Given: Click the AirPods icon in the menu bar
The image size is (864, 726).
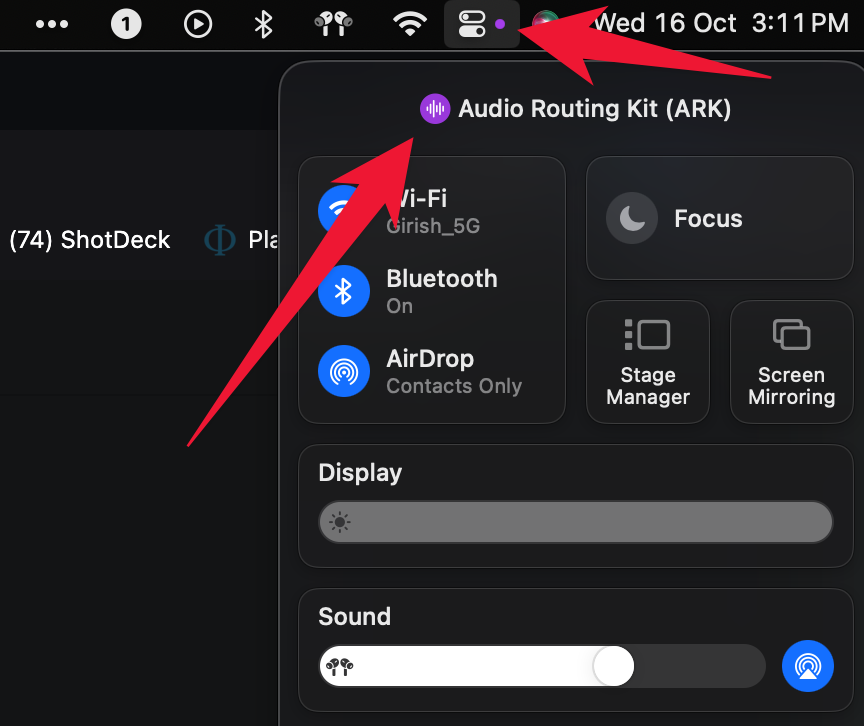Looking at the screenshot, I should 333,24.
